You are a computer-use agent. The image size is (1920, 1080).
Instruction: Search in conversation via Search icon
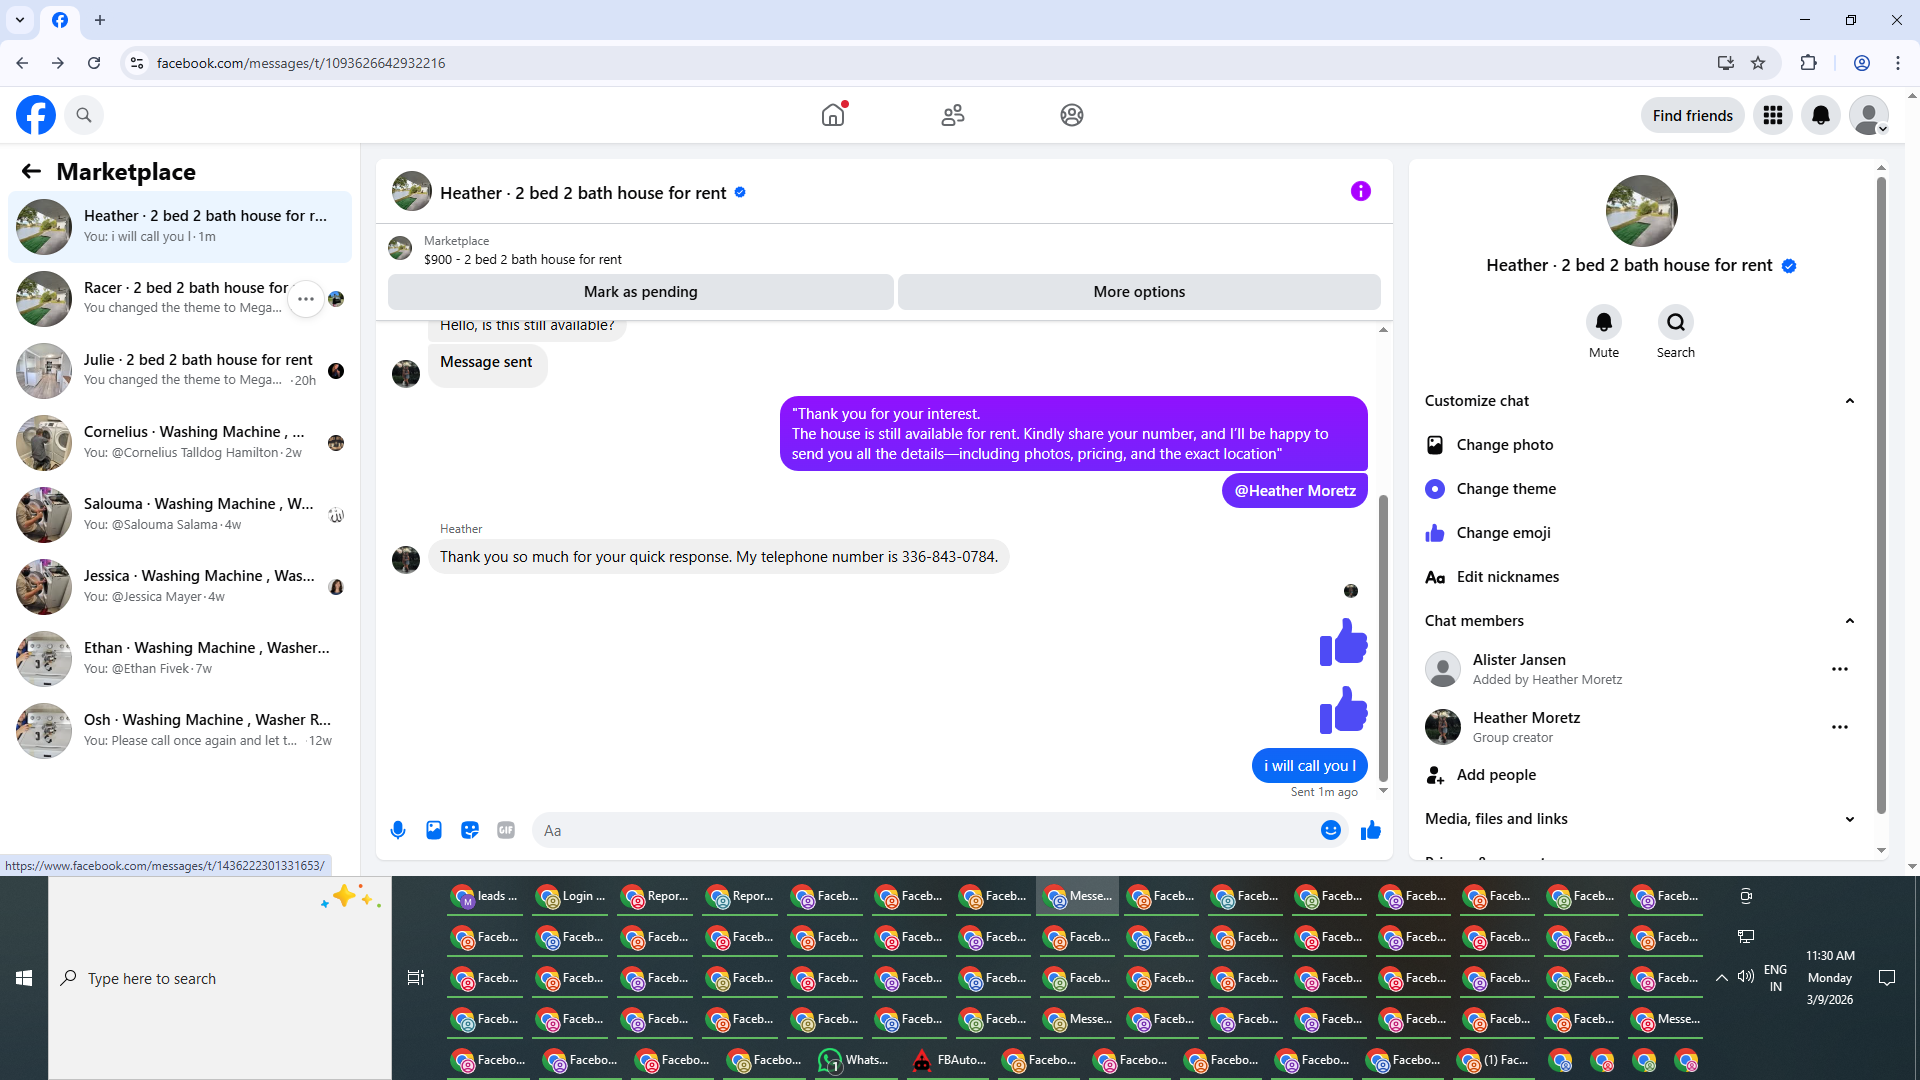coord(1675,323)
